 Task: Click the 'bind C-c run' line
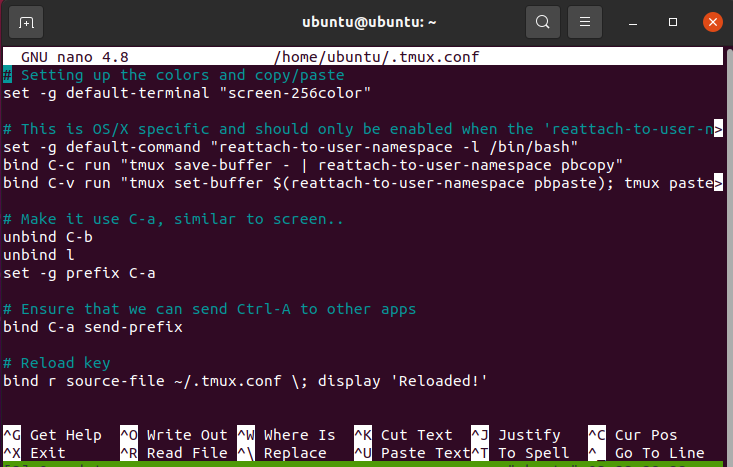(313, 165)
